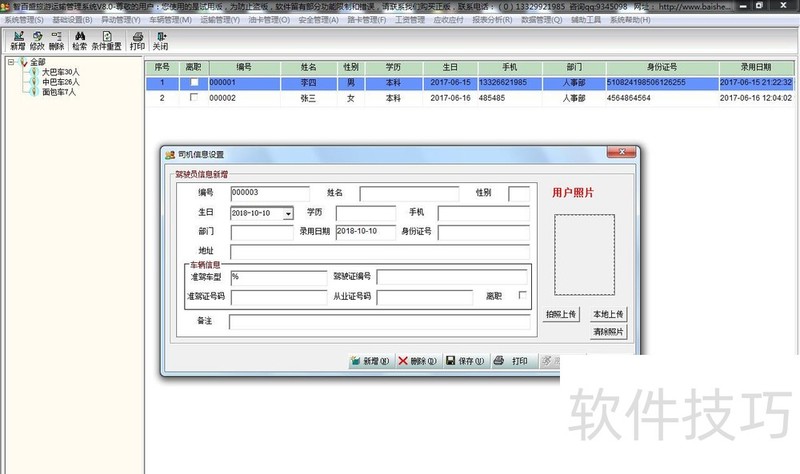Click the 打印 (Print) toolbar icon
This screenshot has height=474, width=800.
(x=137, y=40)
